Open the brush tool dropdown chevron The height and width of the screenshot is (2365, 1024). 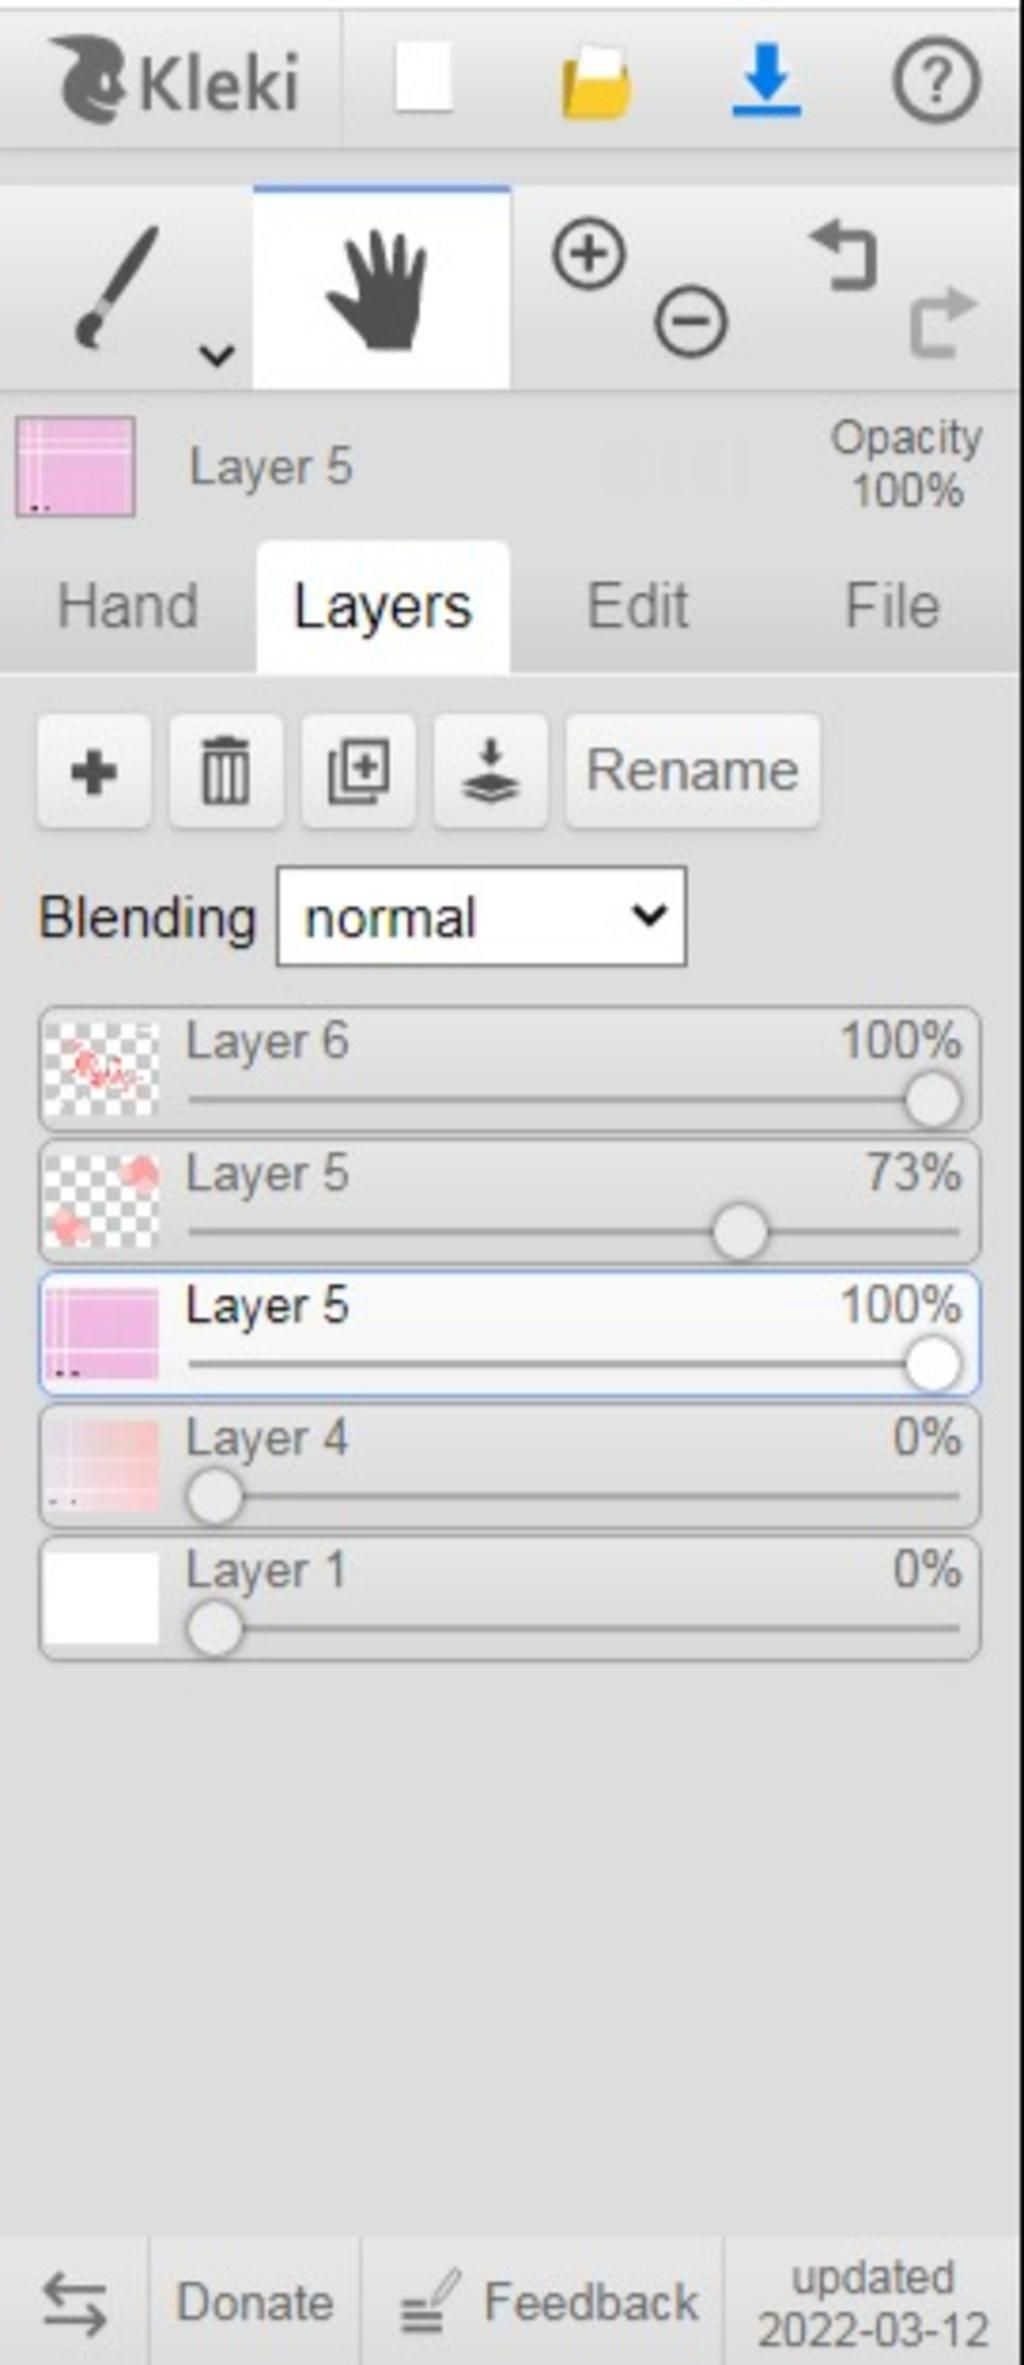tap(217, 354)
